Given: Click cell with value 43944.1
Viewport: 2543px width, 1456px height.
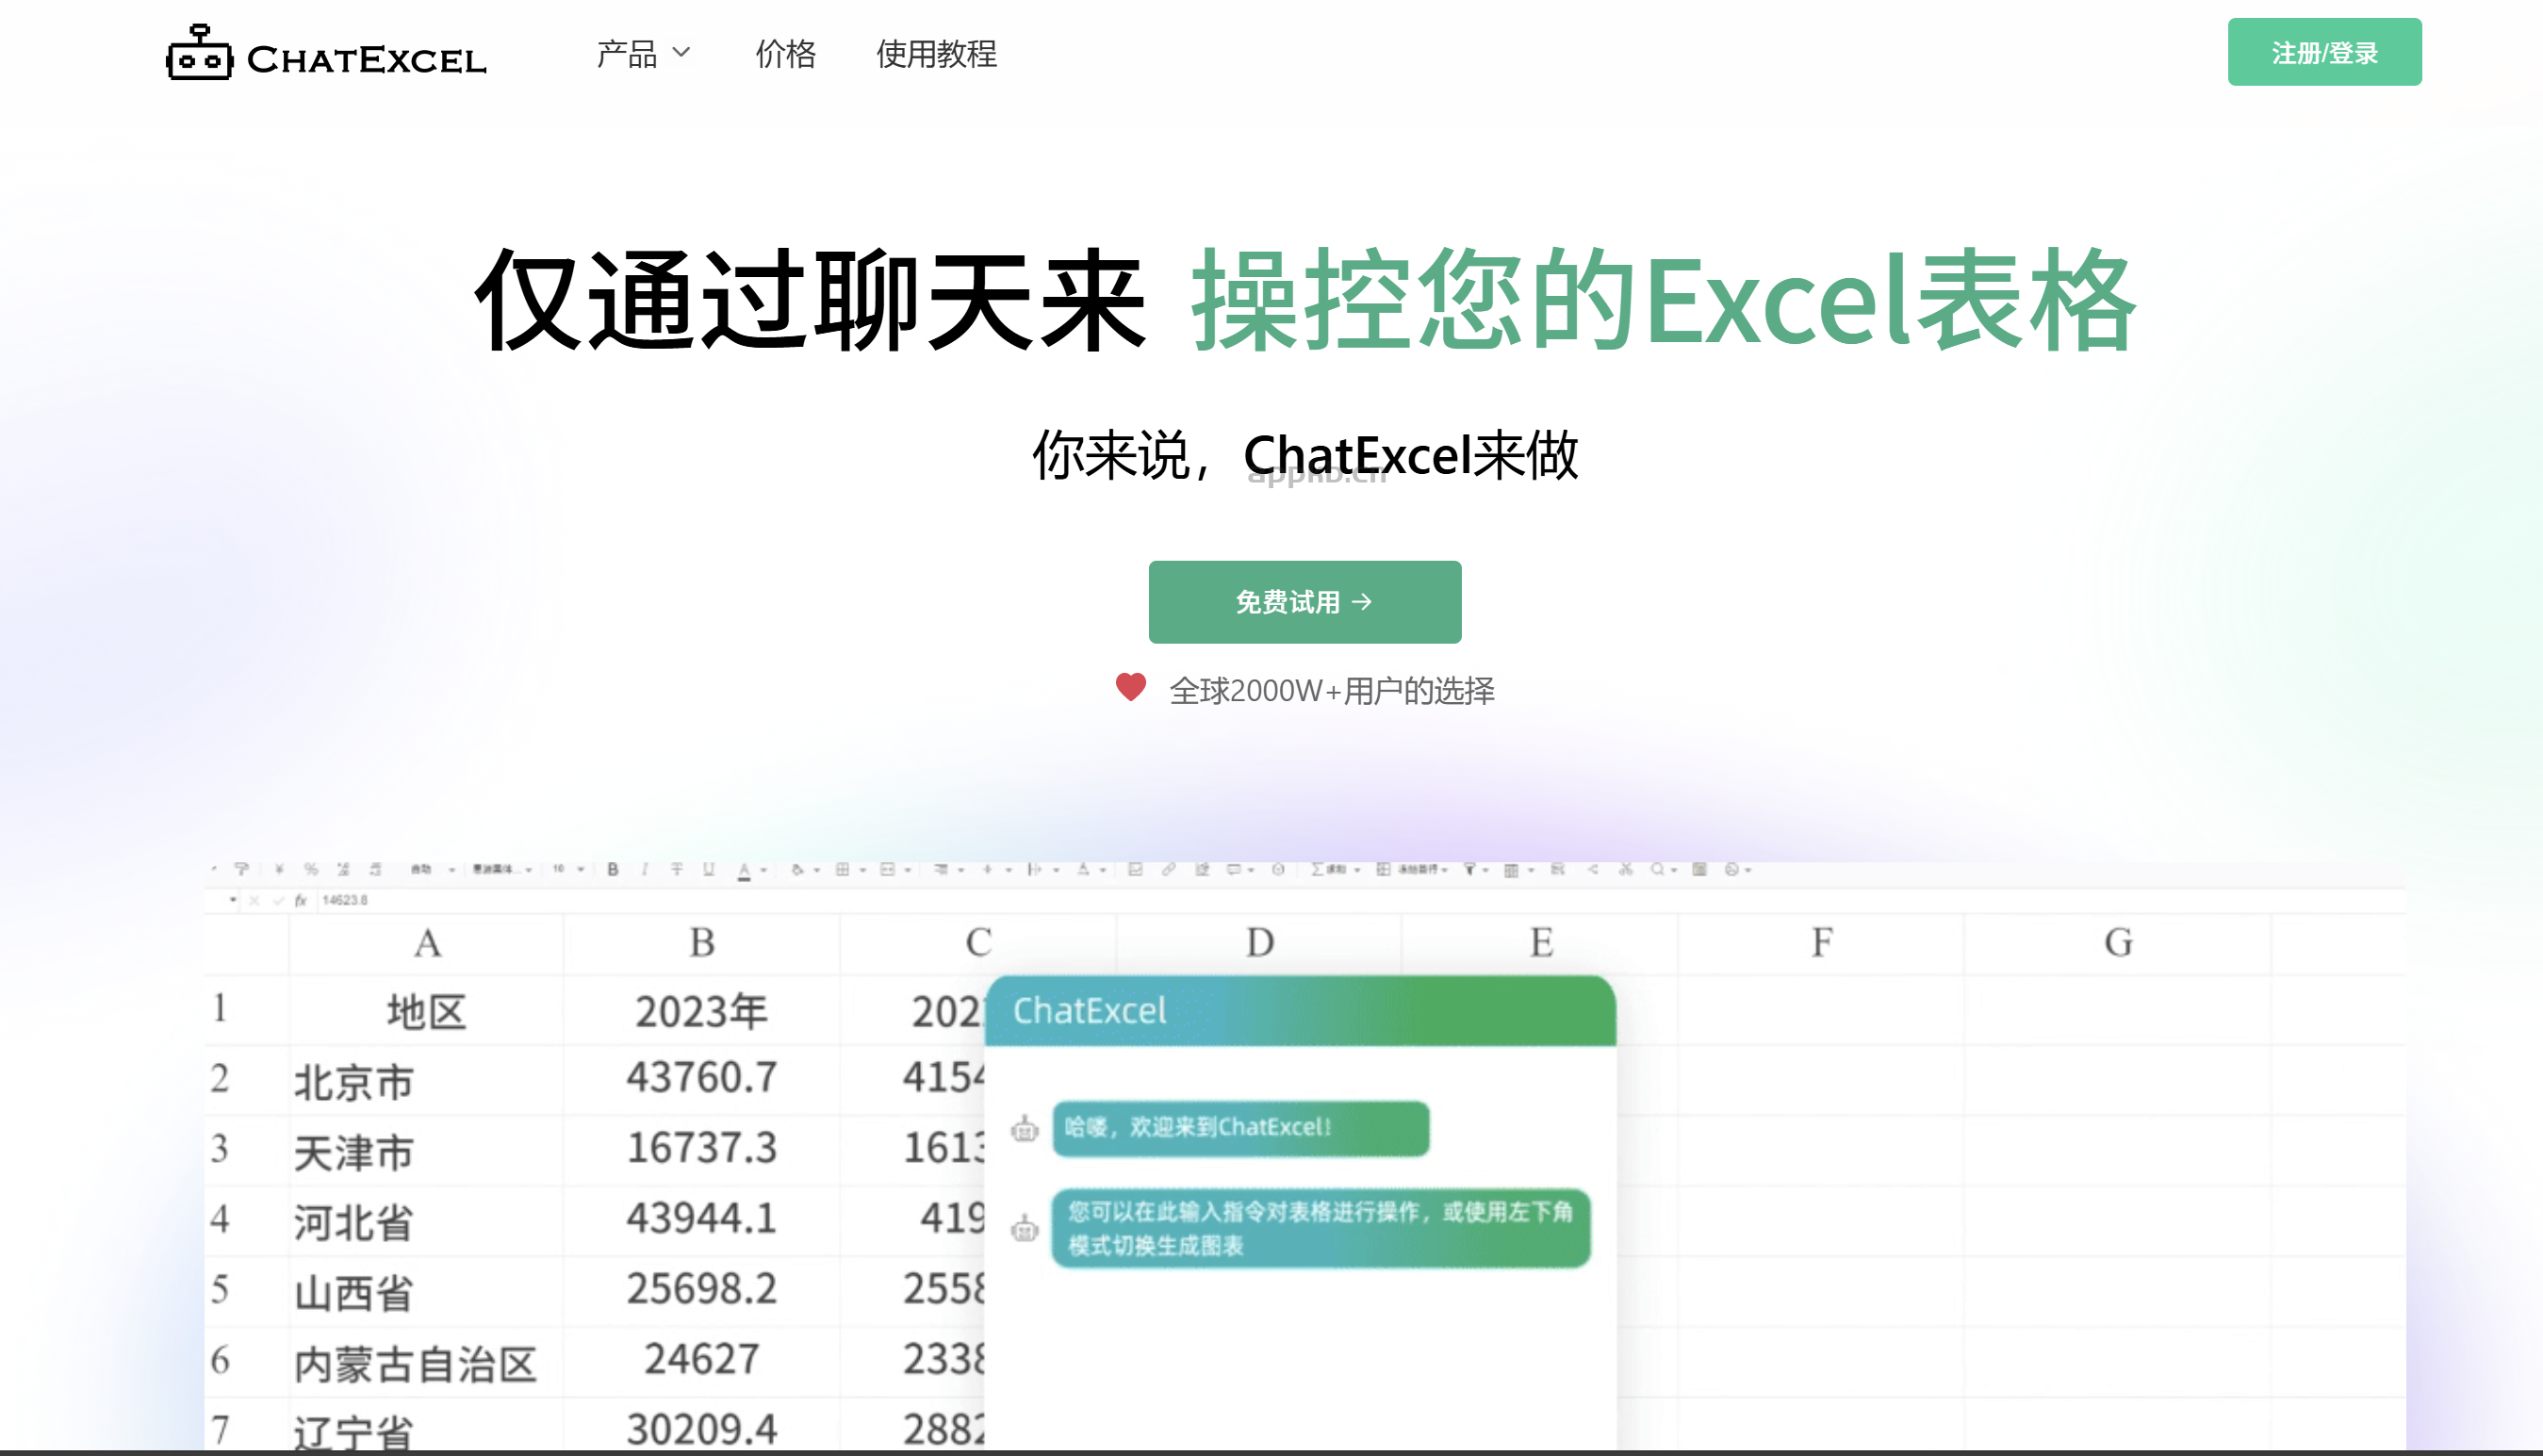Looking at the screenshot, I should click(702, 1219).
